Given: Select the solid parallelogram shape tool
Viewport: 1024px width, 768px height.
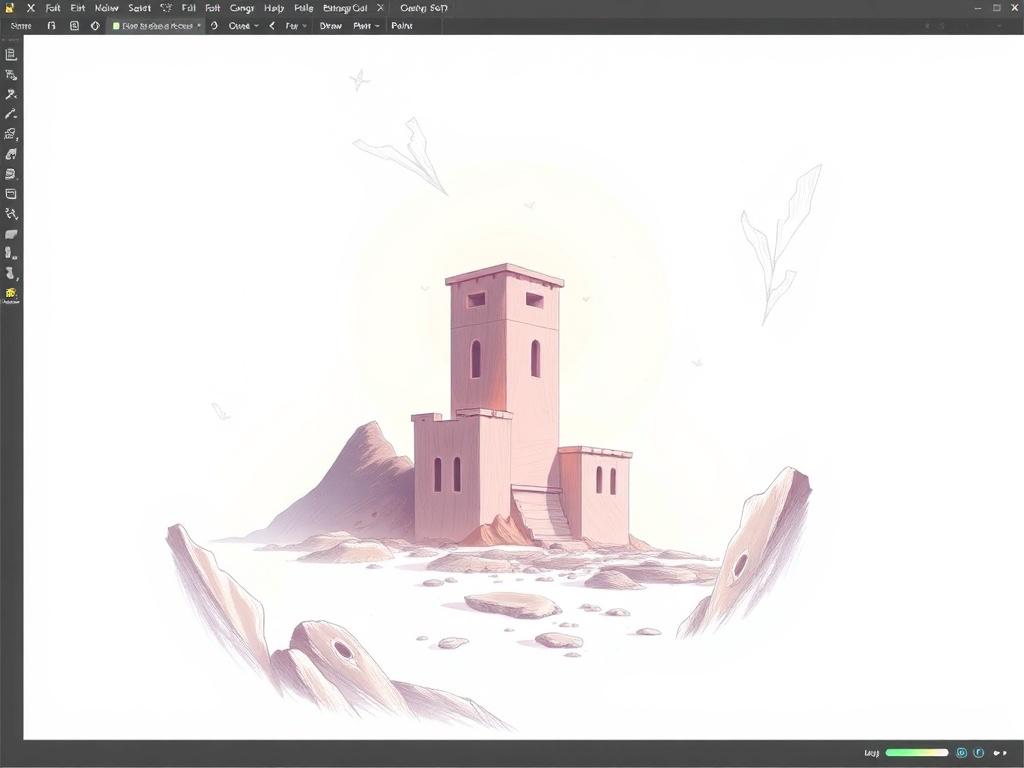Looking at the screenshot, I should pos(10,234).
